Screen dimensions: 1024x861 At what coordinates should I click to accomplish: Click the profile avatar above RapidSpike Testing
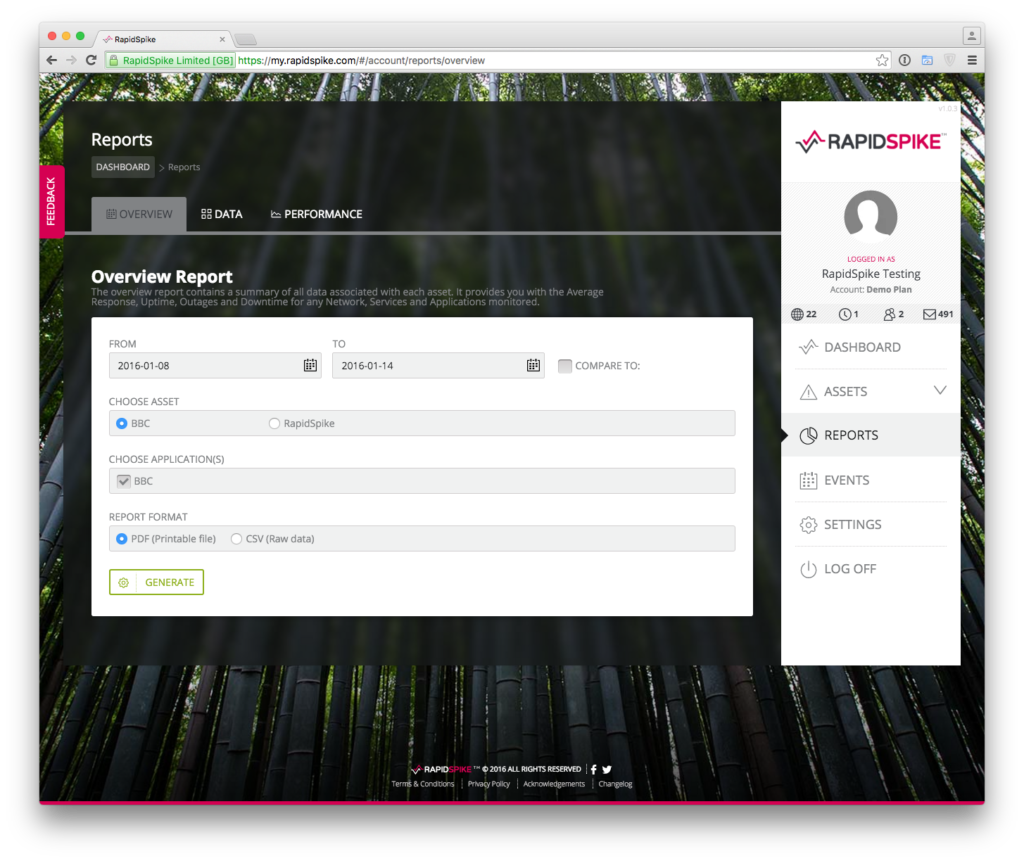[869, 216]
